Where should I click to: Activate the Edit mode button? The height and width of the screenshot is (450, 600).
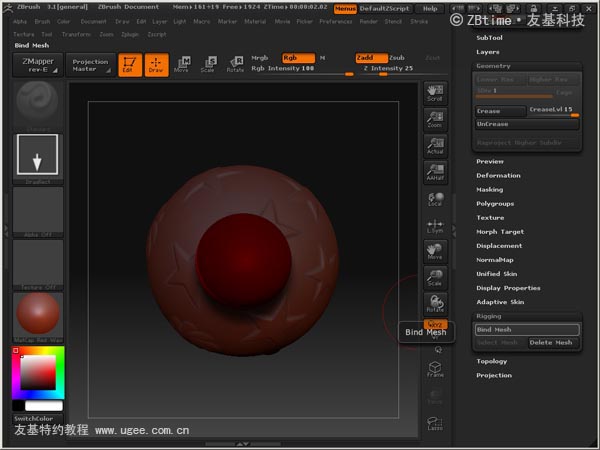tap(130, 65)
